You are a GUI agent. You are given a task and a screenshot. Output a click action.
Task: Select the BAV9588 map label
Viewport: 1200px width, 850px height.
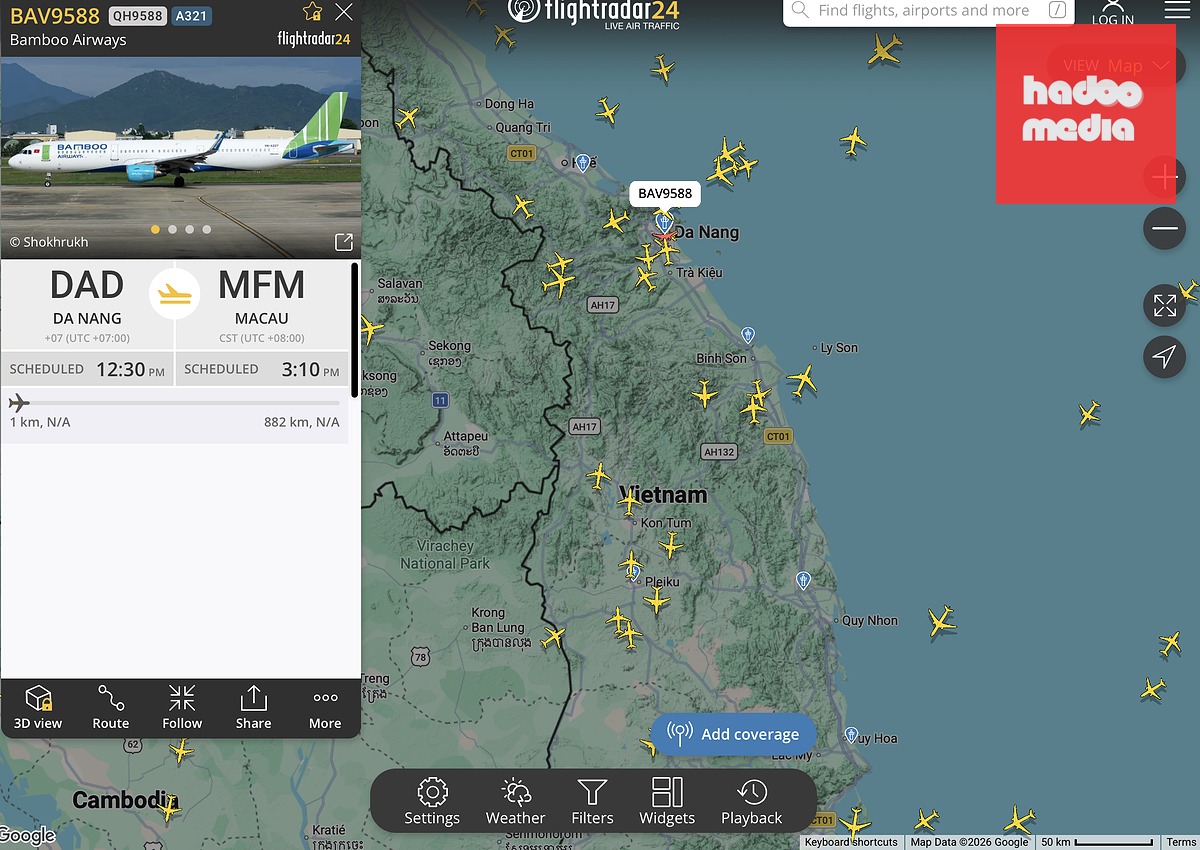click(665, 194)
